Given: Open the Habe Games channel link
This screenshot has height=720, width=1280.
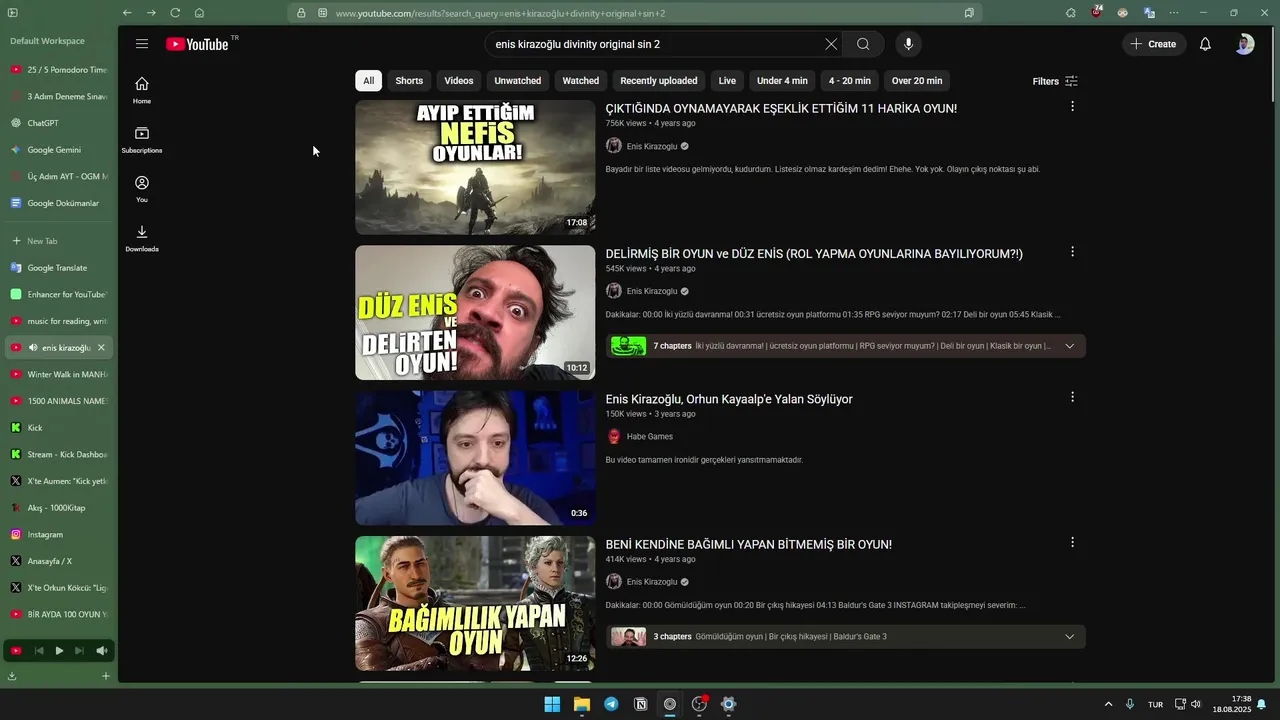Looking at the screenshot, I should [x=650, y=437].
